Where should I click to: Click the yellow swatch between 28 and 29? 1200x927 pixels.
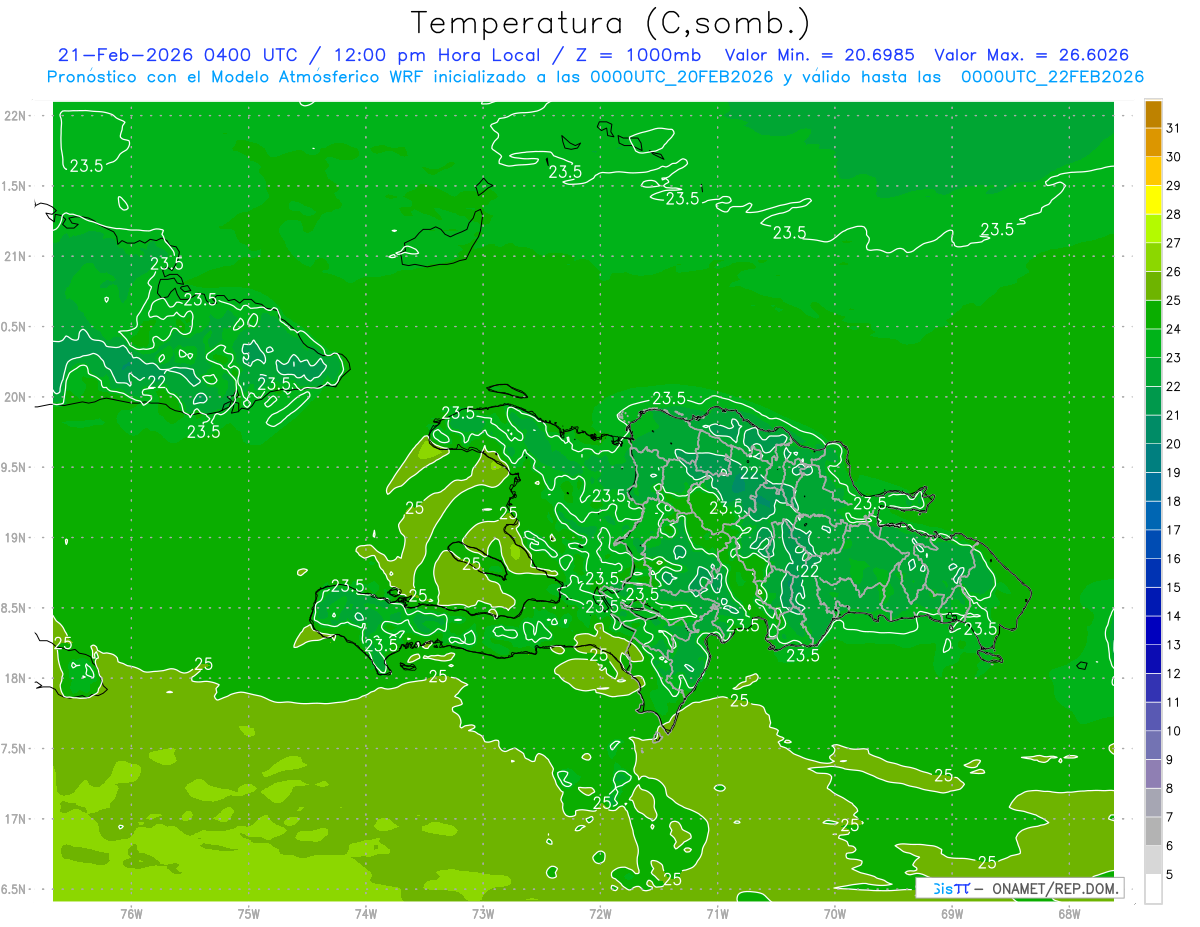pyautogui.click(x=1153, y=200)
